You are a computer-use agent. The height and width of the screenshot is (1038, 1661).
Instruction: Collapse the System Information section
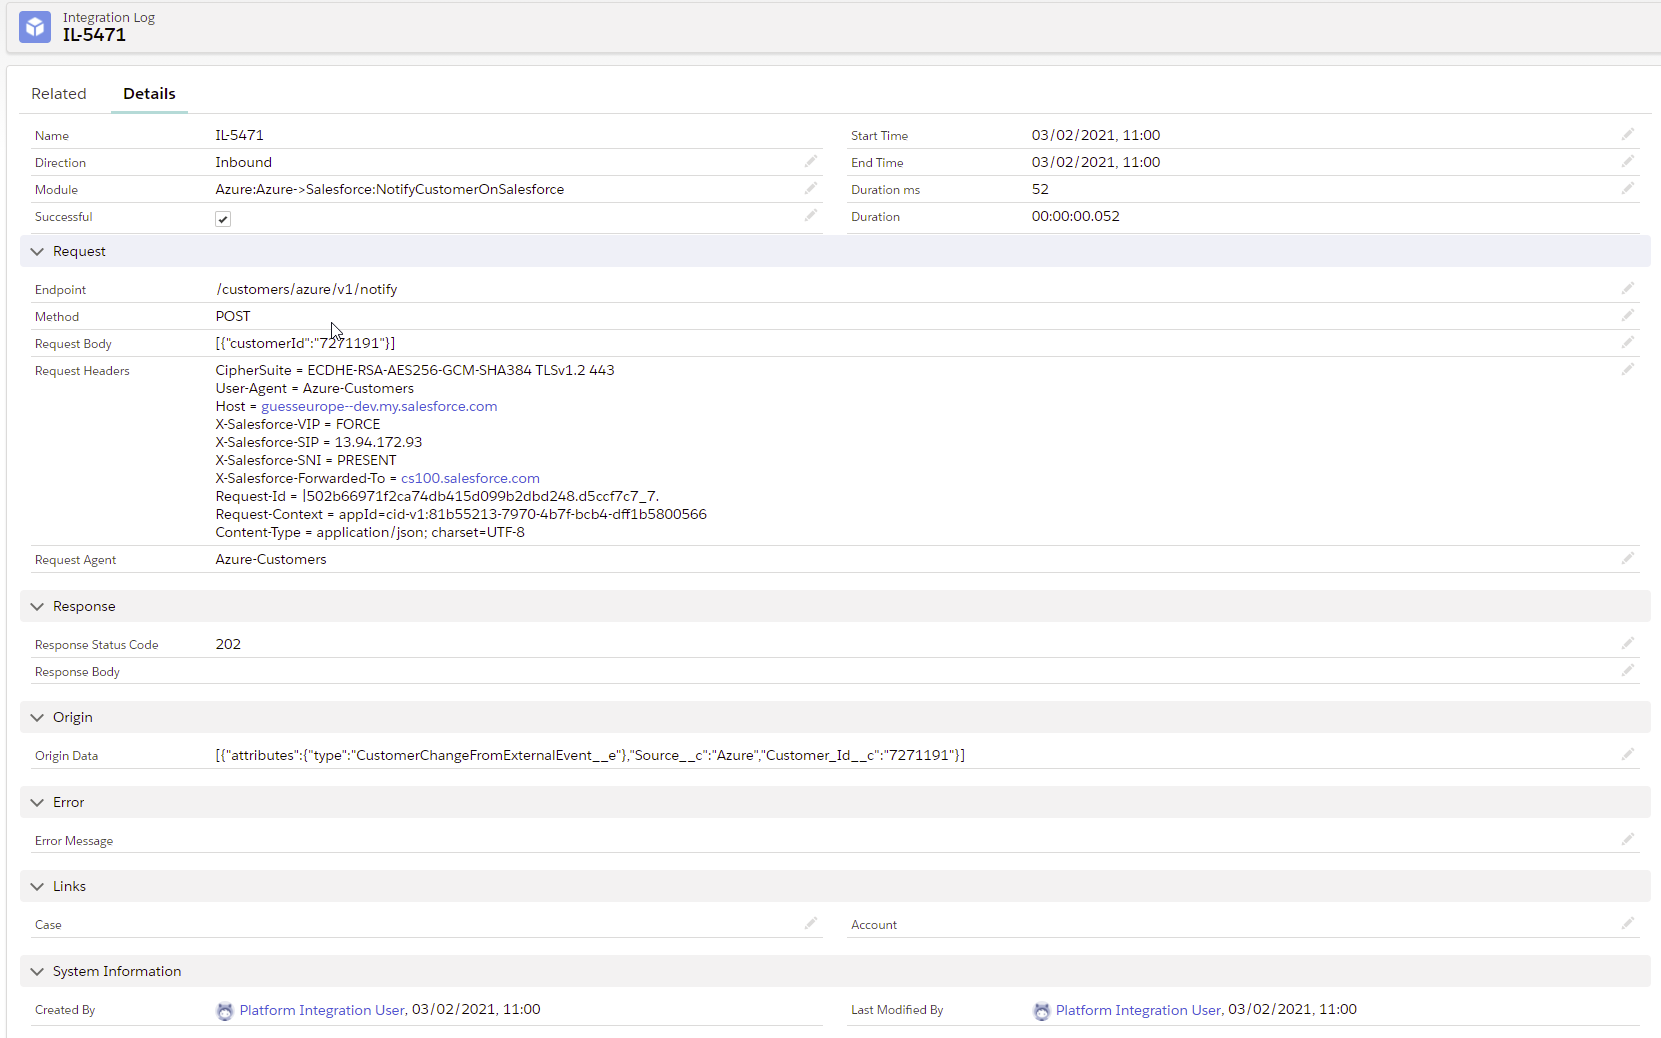tap(37, 971)
